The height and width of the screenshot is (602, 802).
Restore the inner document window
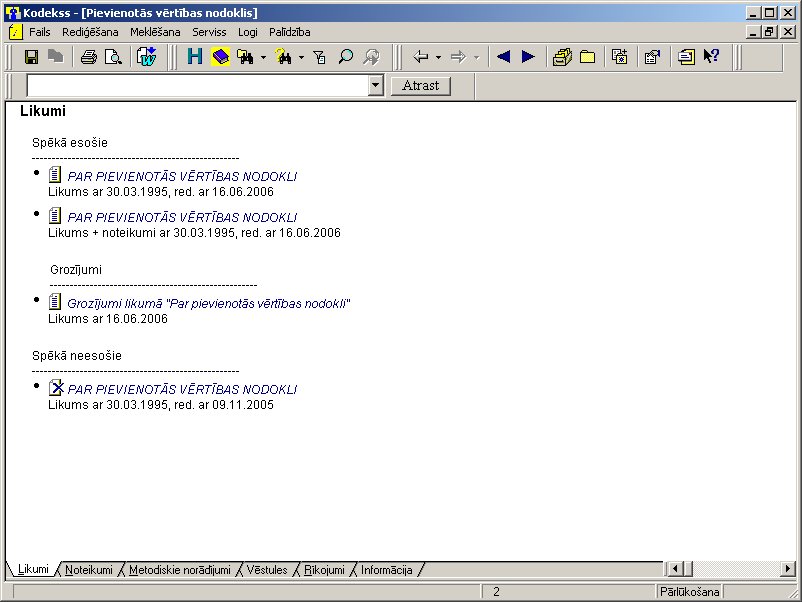tap(769, 32)
